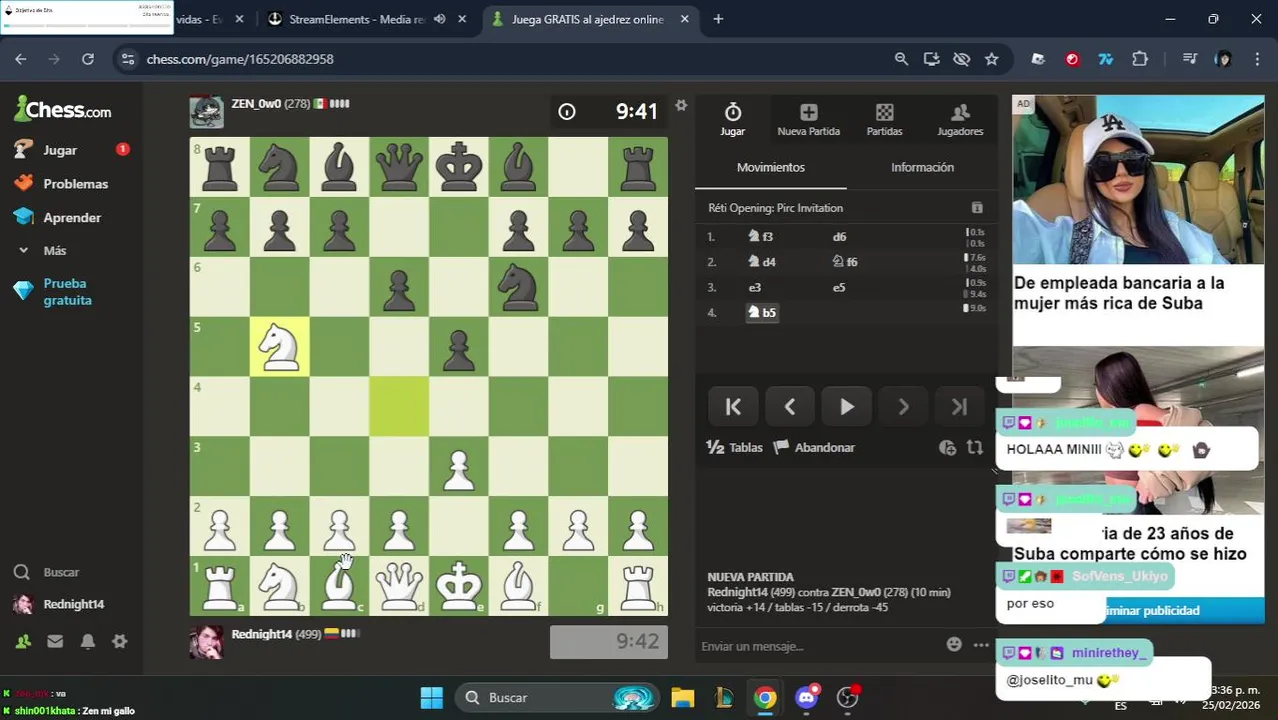Open Problemas in the sidebar
Screen dimensions: 1278x720
[x=75, y=184]
